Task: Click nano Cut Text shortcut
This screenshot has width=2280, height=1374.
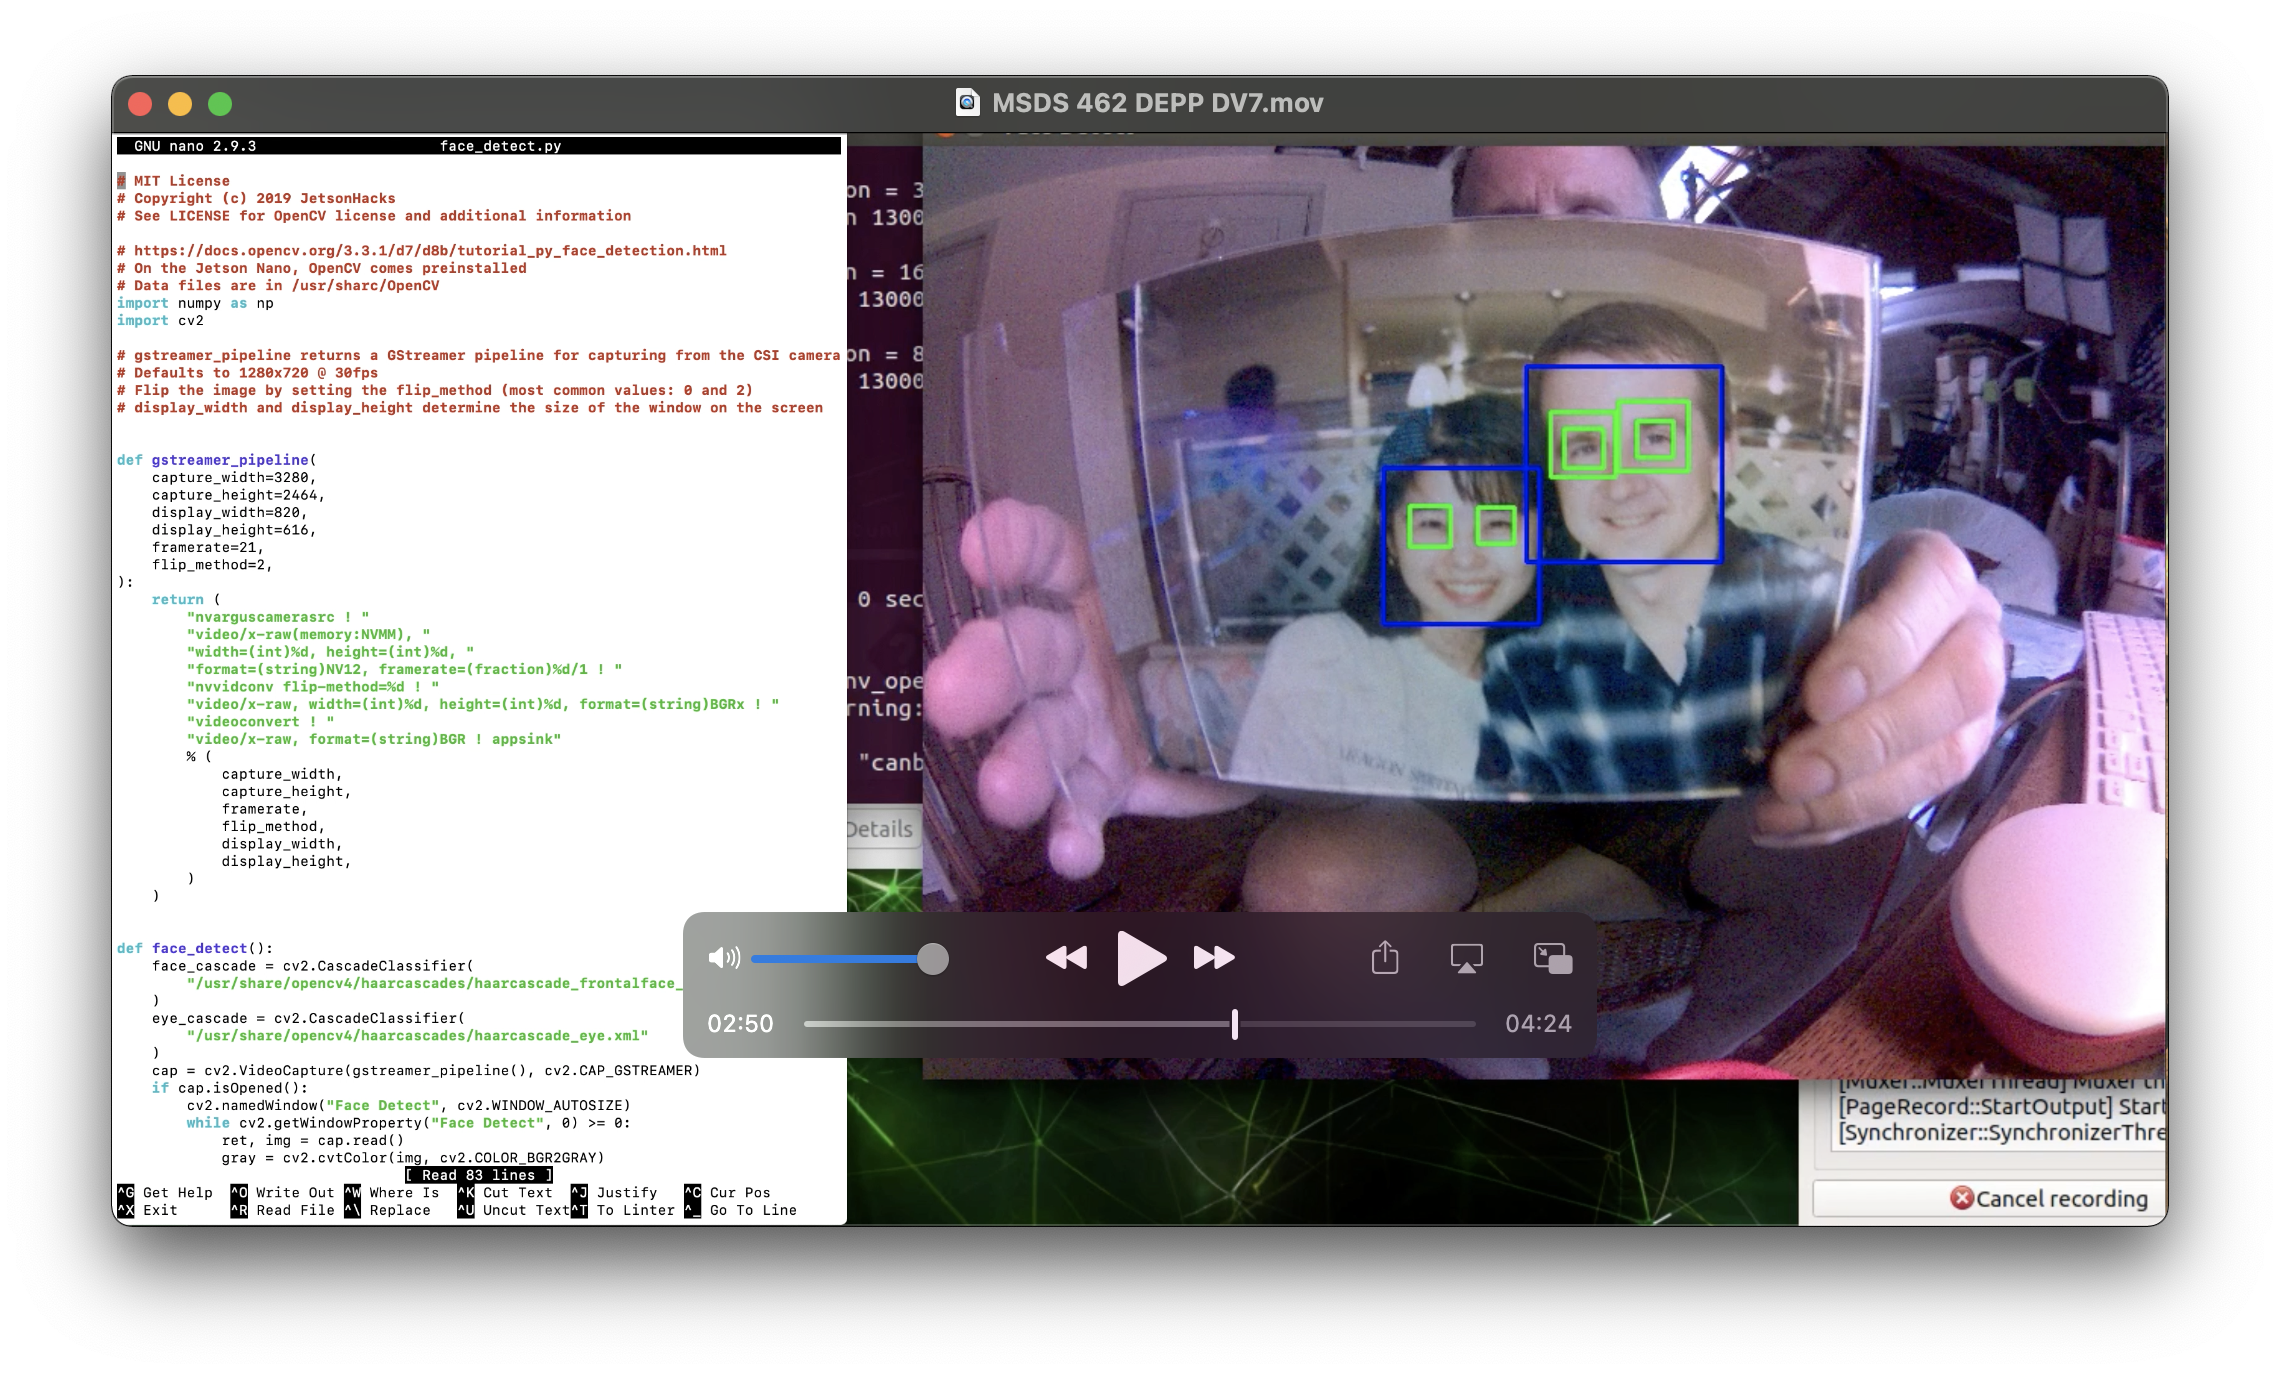Action: [506, 1192]
